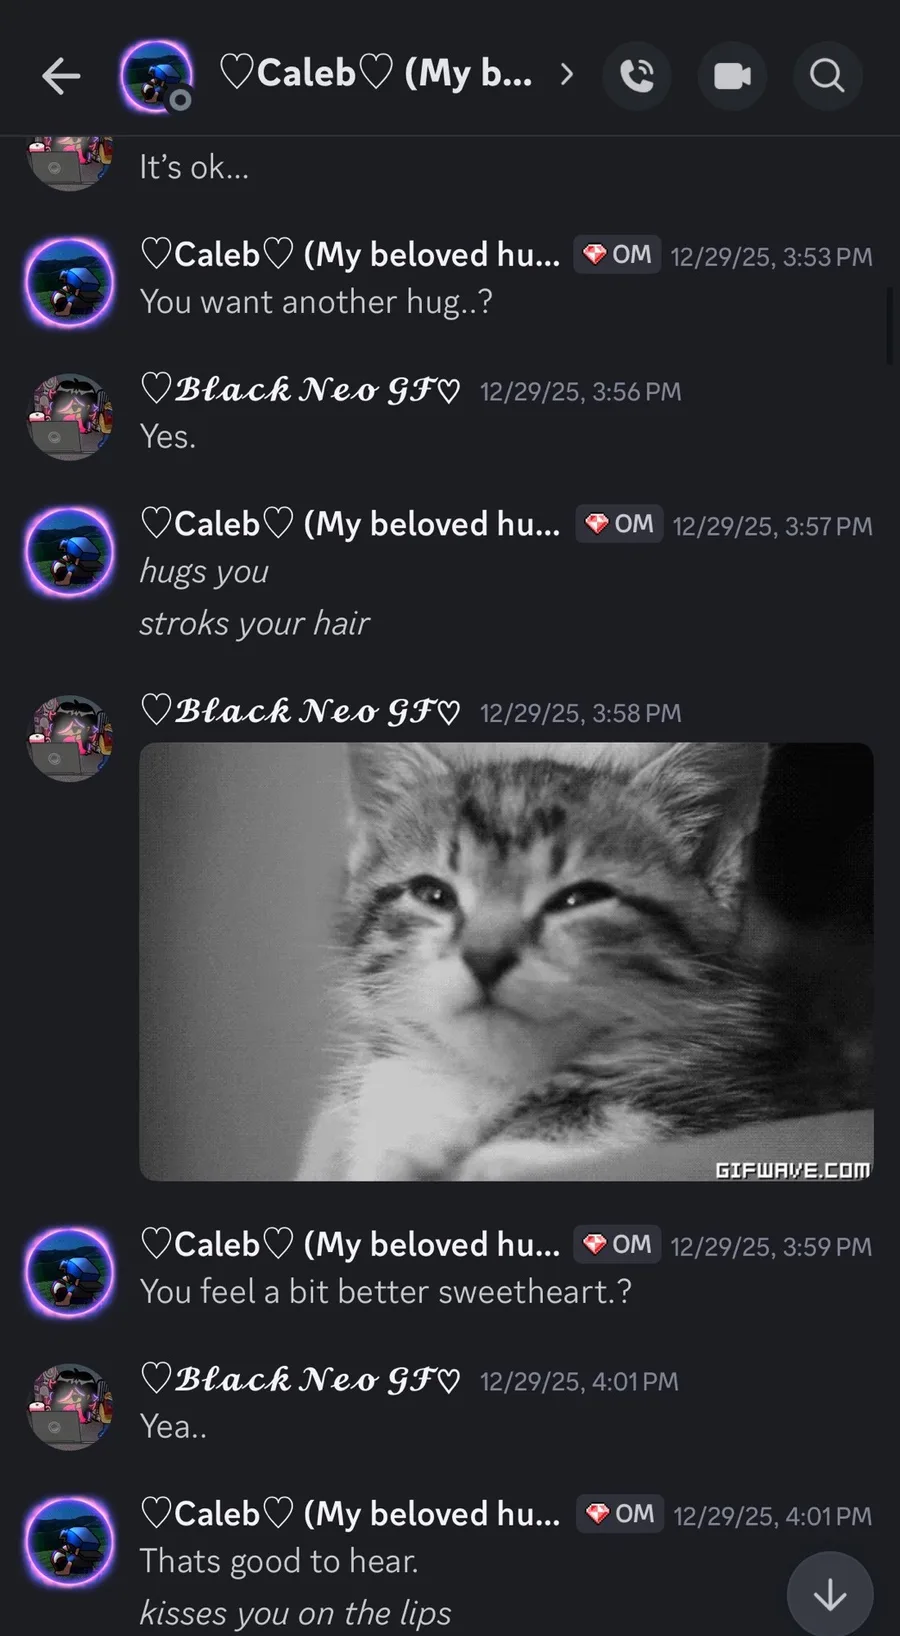Go back with the left arrow icon

61,76
